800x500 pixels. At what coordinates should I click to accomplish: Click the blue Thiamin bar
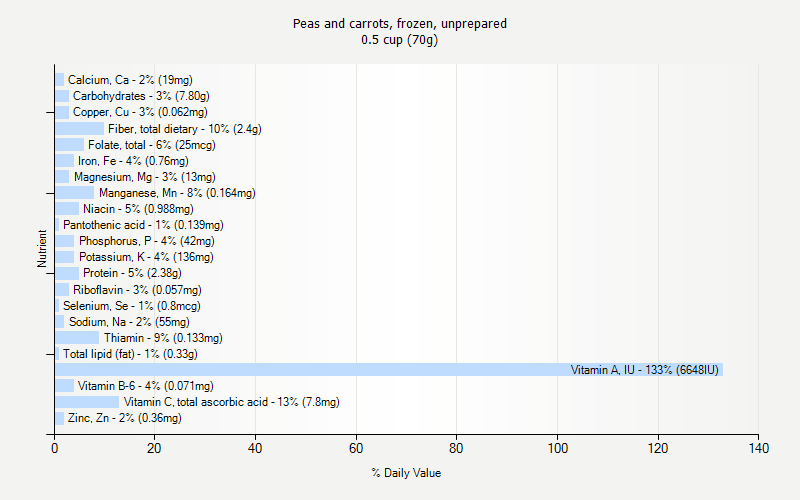click(x=77, y=338)
